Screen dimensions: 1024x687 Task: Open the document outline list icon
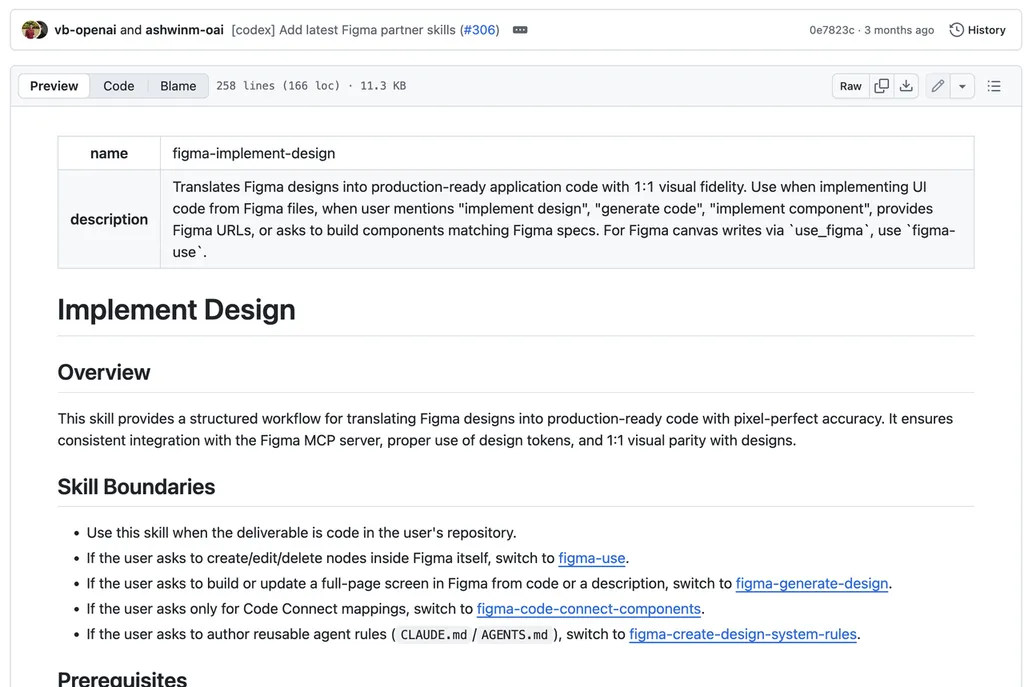pyautogui.click(x=994, y=86)
